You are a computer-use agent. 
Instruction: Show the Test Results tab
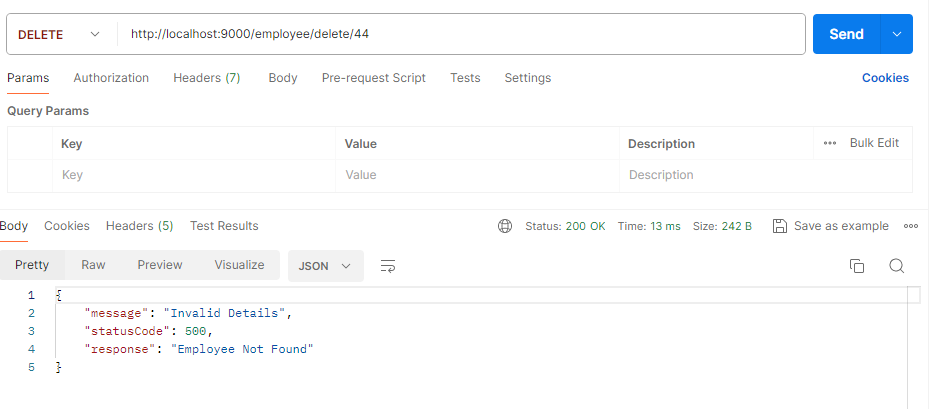coord(224,226)
